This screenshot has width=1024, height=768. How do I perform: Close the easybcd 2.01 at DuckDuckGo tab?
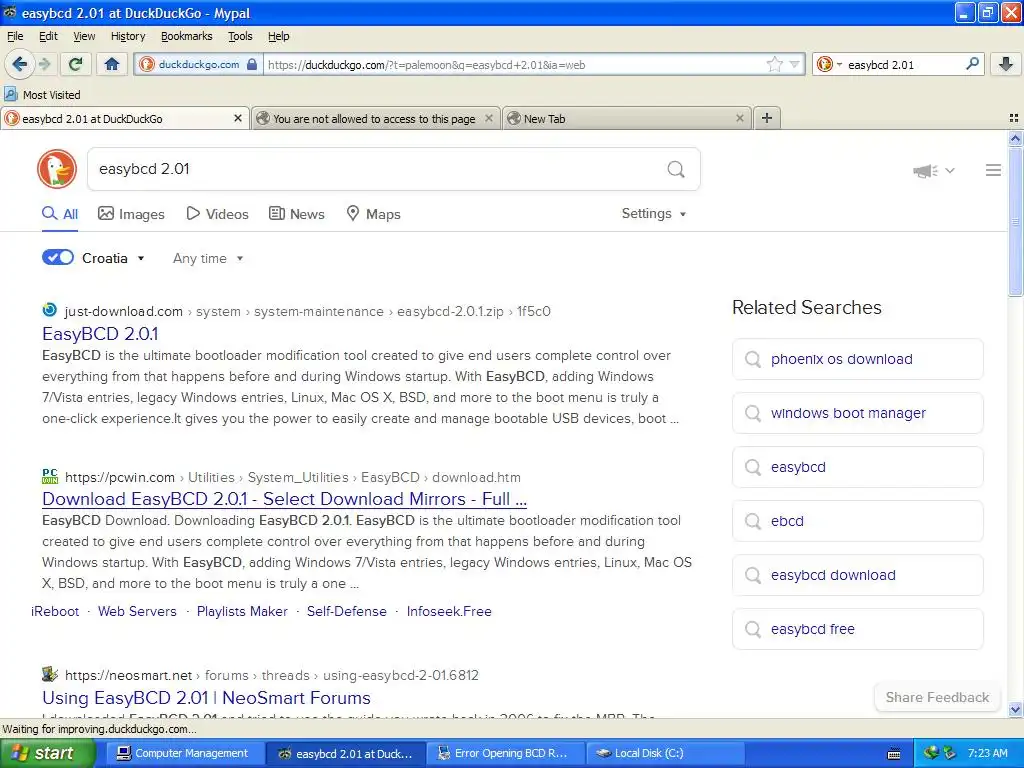[x=238, y=118]
